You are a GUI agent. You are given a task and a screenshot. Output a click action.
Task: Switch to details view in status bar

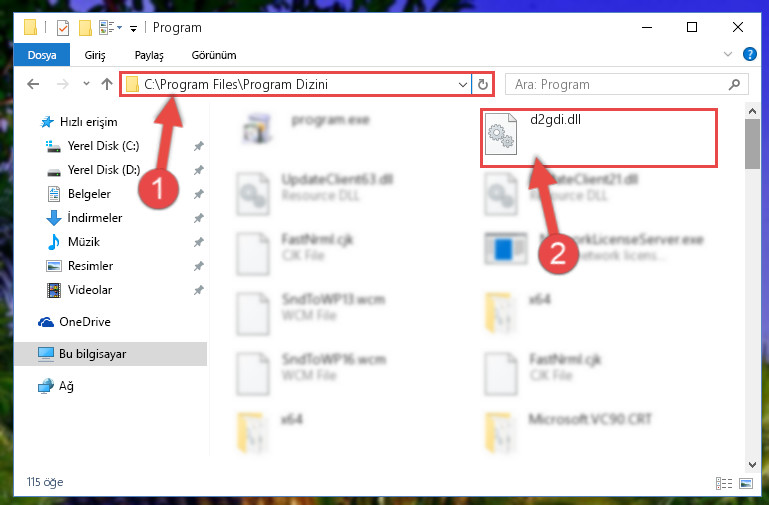(x=724, y=483)
